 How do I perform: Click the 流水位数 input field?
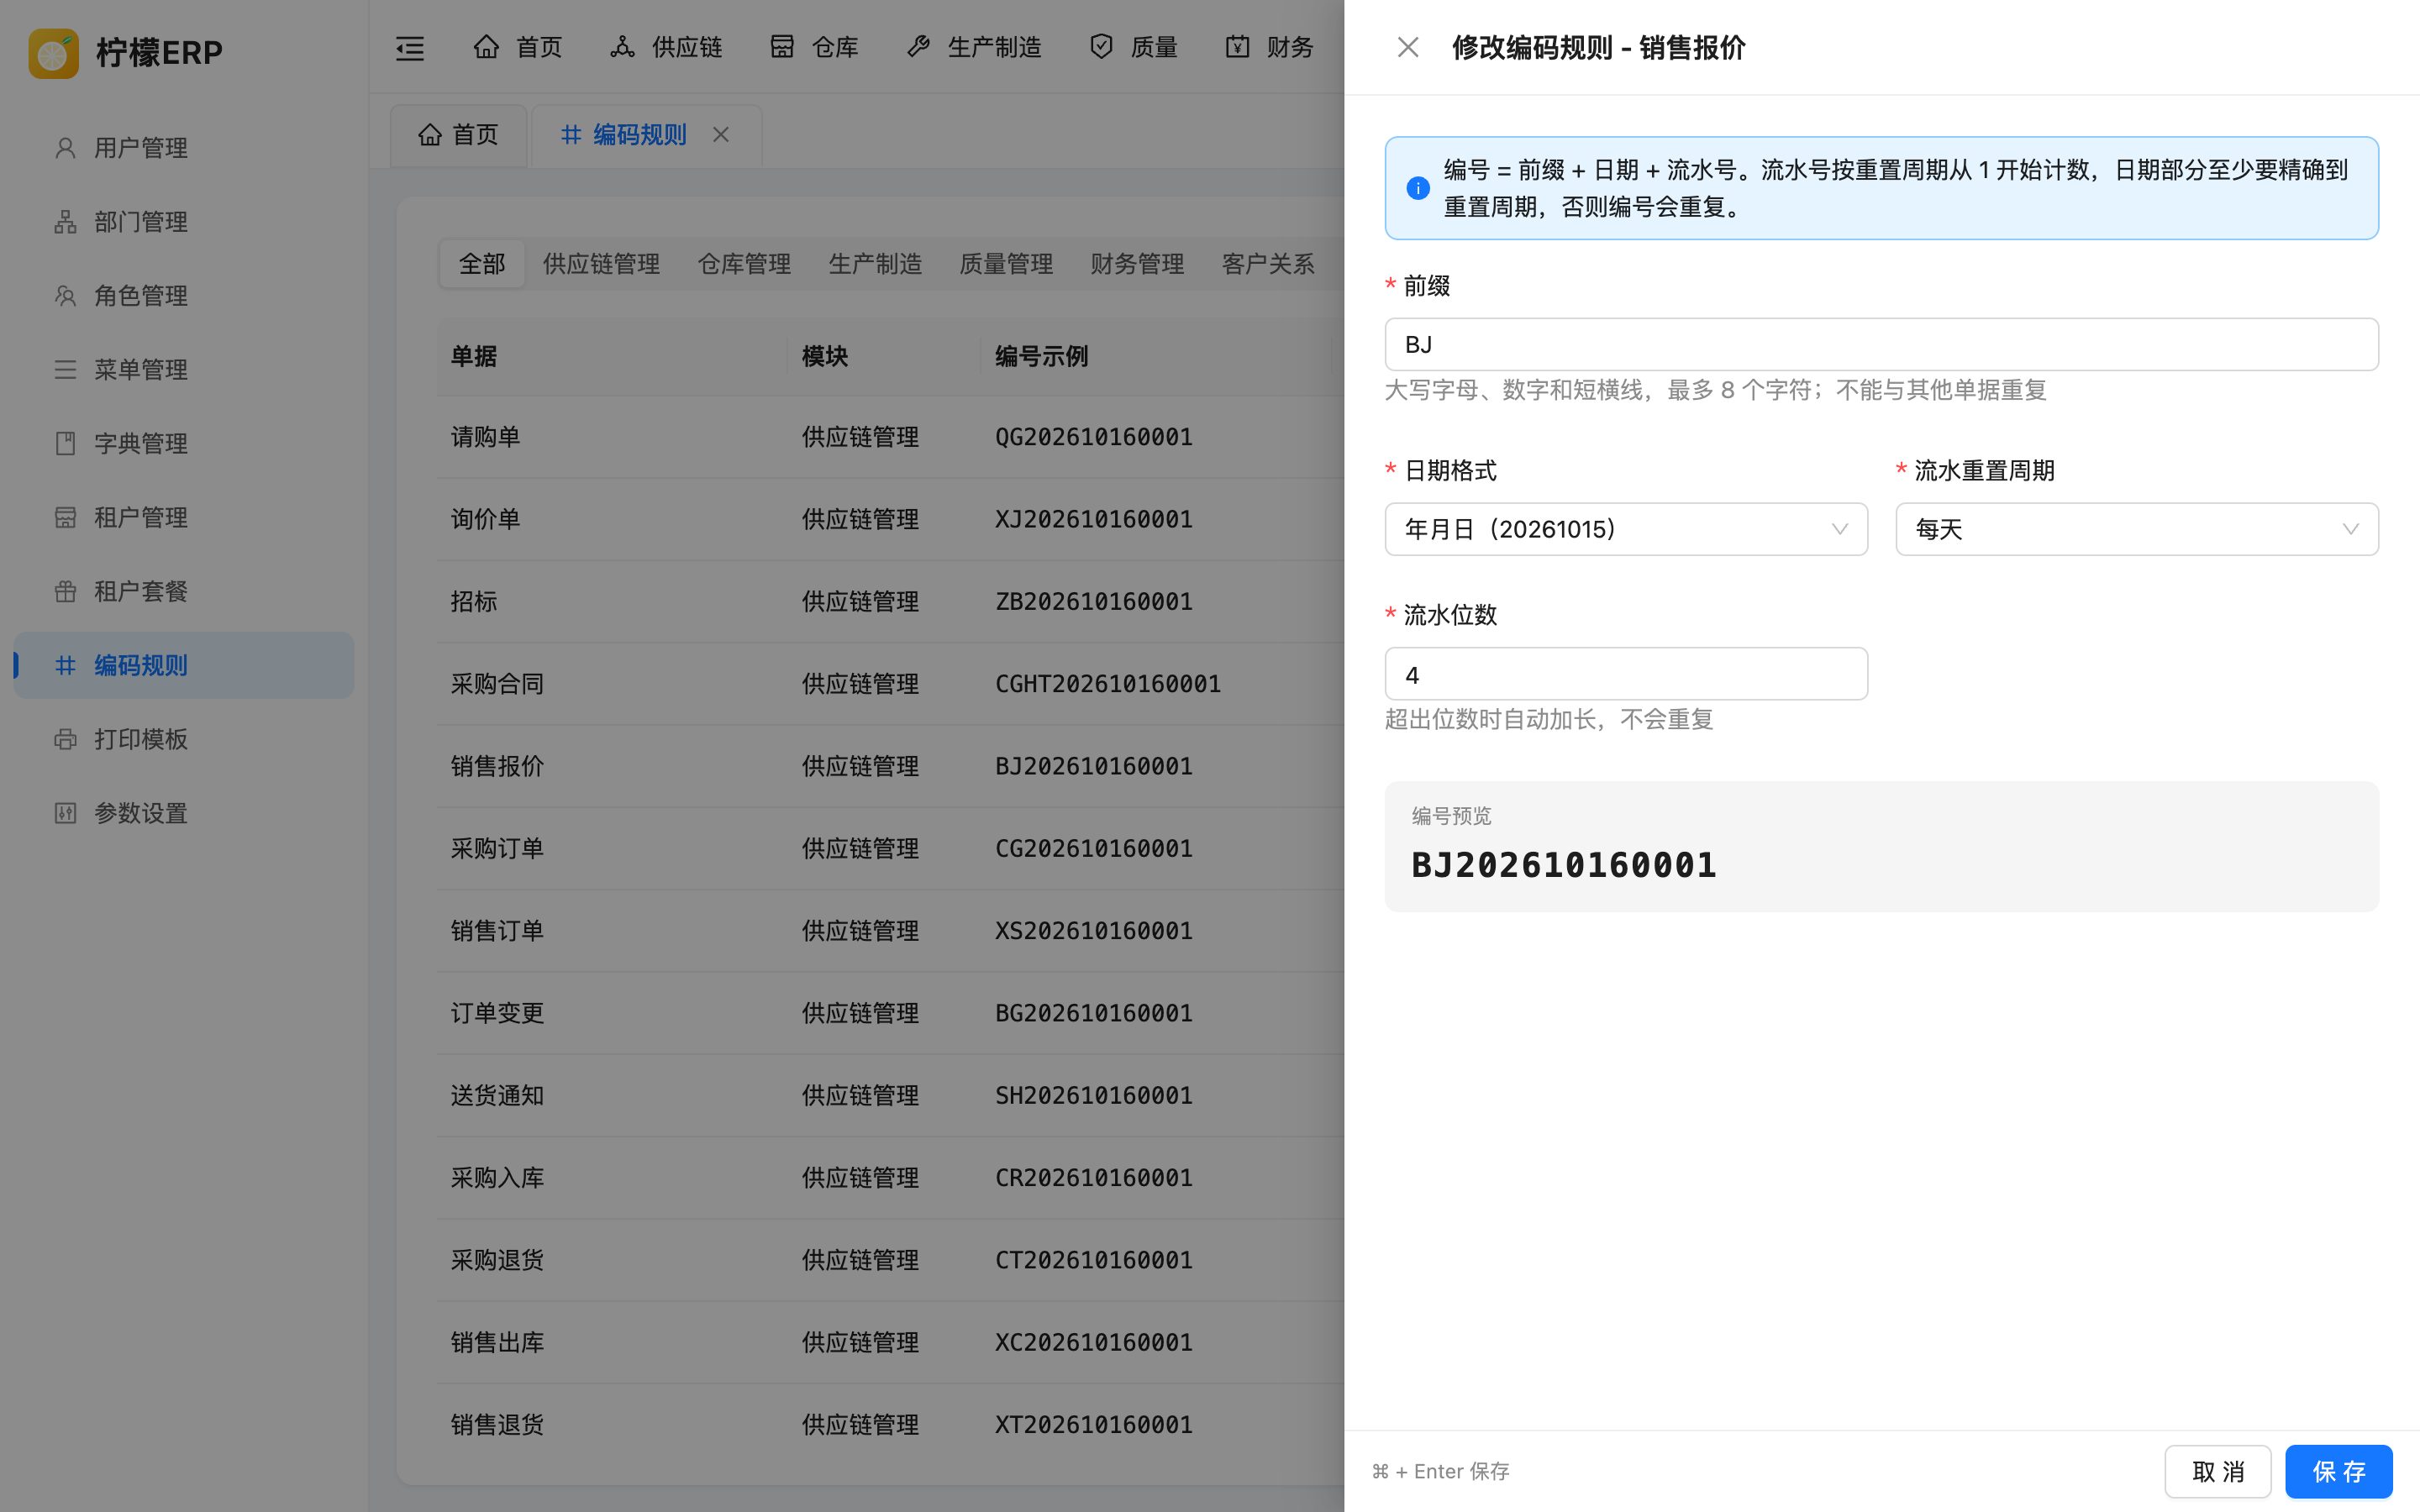pos(1626,674)
